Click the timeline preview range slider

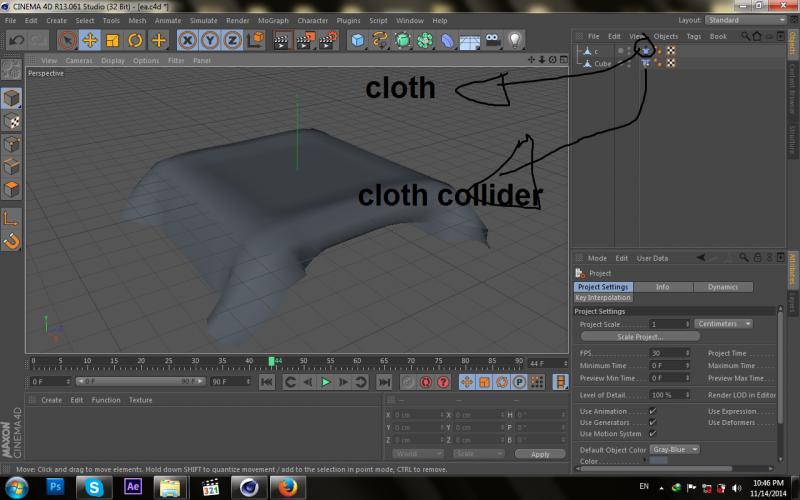click(x=141, y=381)
